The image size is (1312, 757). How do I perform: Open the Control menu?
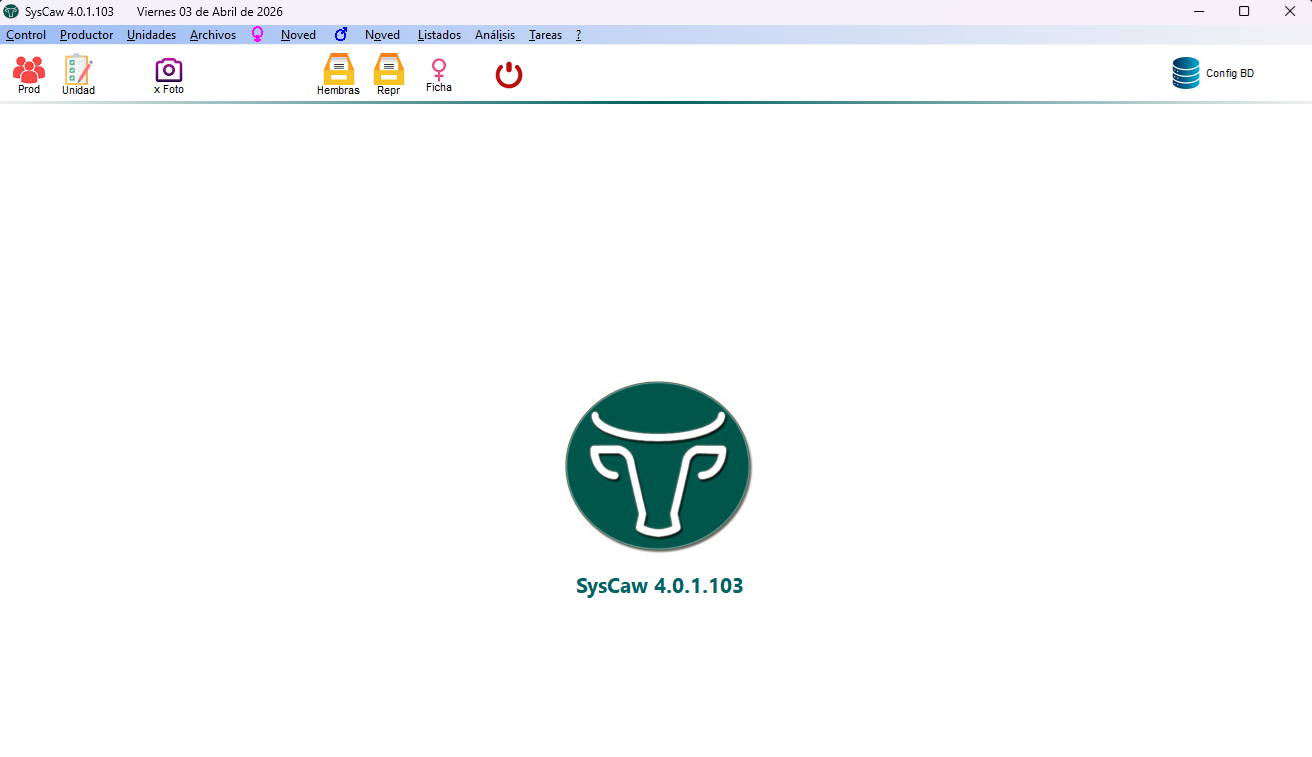(x=26, y=35)
